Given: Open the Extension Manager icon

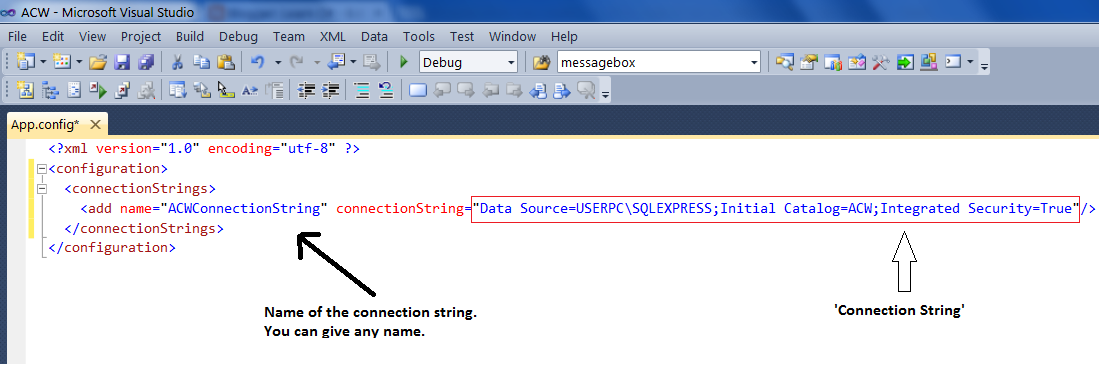Looking at the screenshot, I should point(929,62).
